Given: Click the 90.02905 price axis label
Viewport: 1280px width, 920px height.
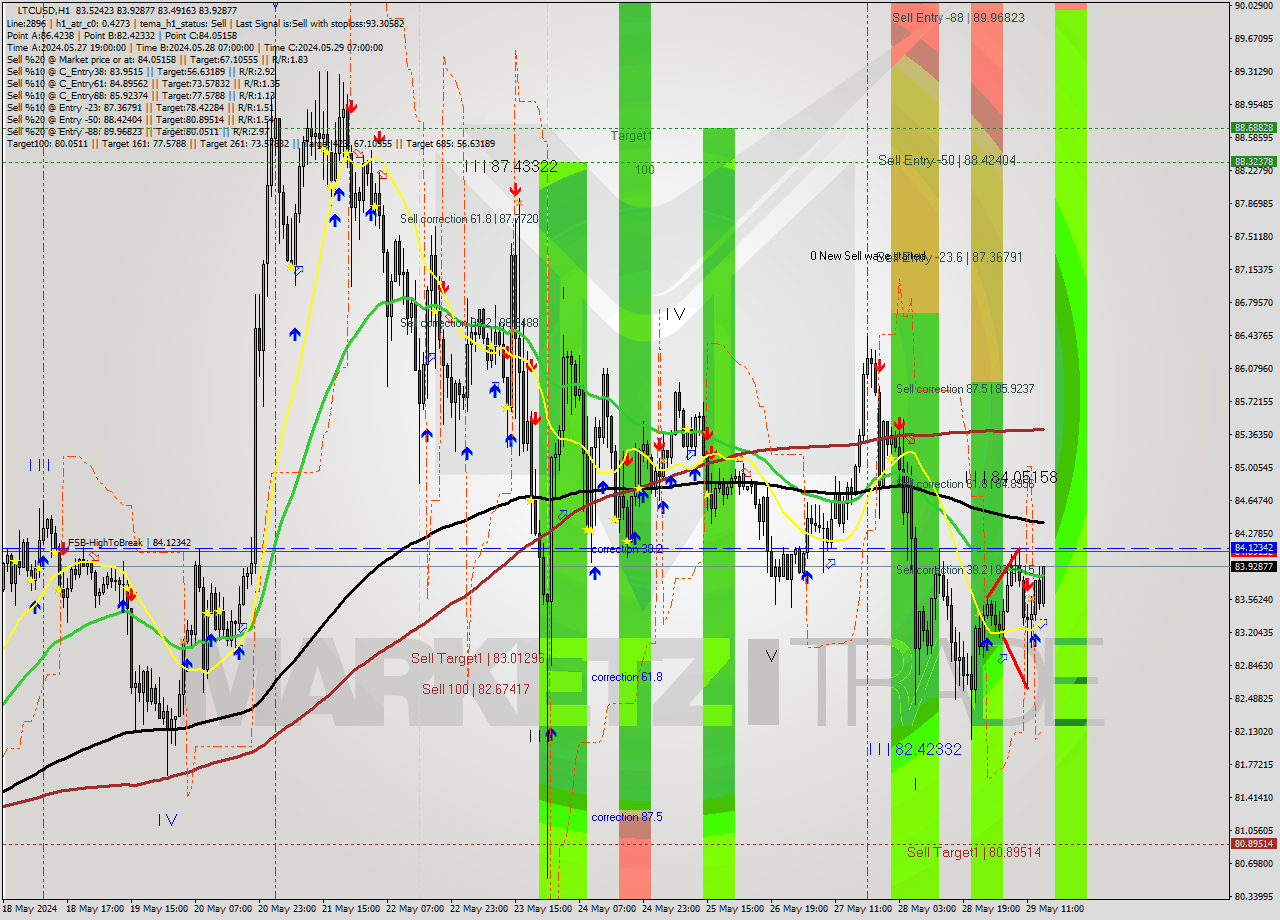Looking at the screenshot, I should pyautogui.click(x=1254, y=6).
